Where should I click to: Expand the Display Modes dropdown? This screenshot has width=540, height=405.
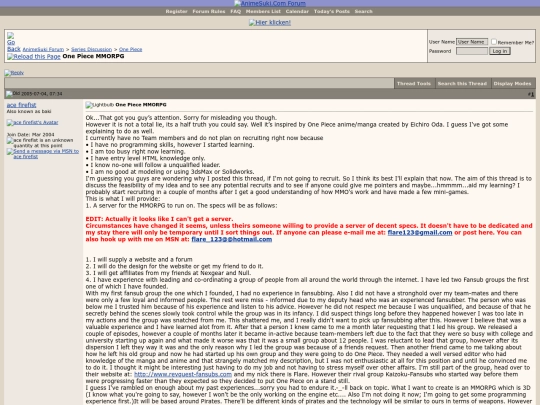coord(512,83)
